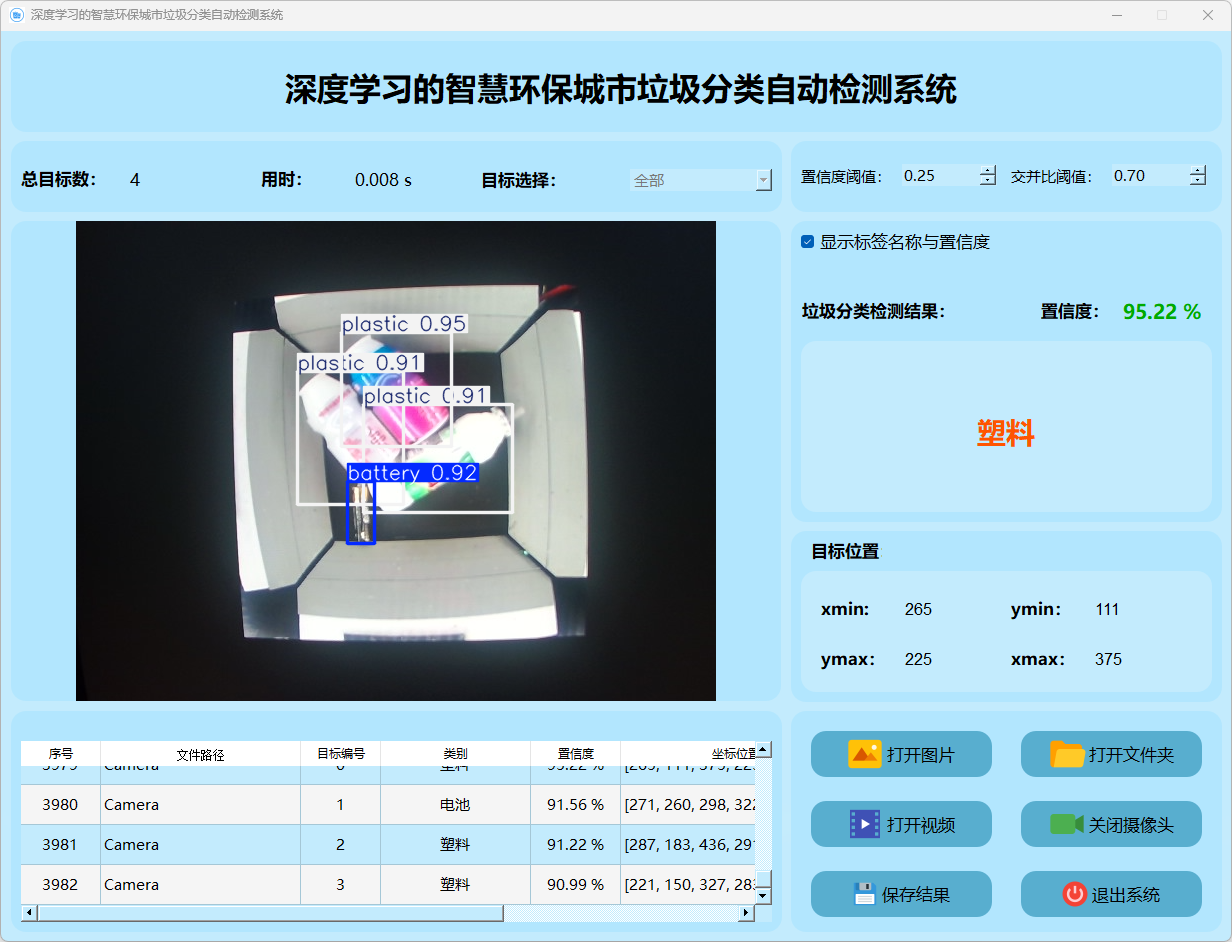The image size is (1232, 942).
Task: Click the 90.99 % confidence cell
Action: point(576,885)
